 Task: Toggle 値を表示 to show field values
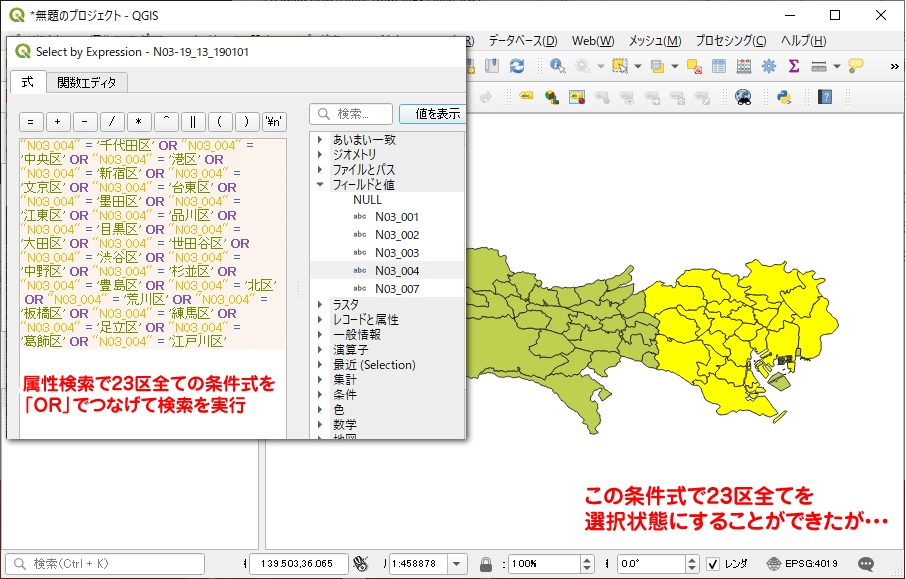[440, 113]
